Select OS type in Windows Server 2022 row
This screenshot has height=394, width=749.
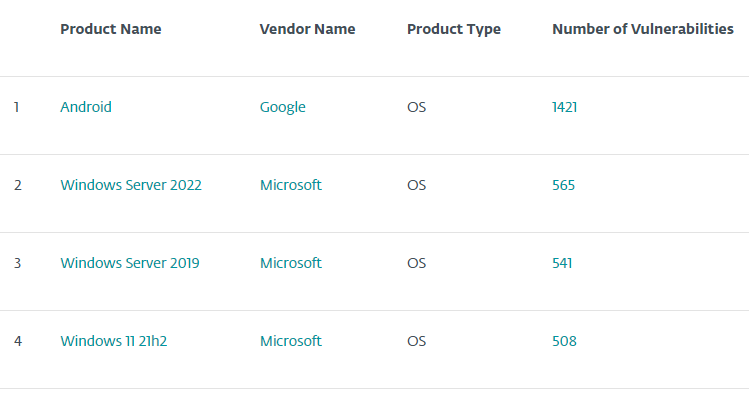(x=417, y=185)
